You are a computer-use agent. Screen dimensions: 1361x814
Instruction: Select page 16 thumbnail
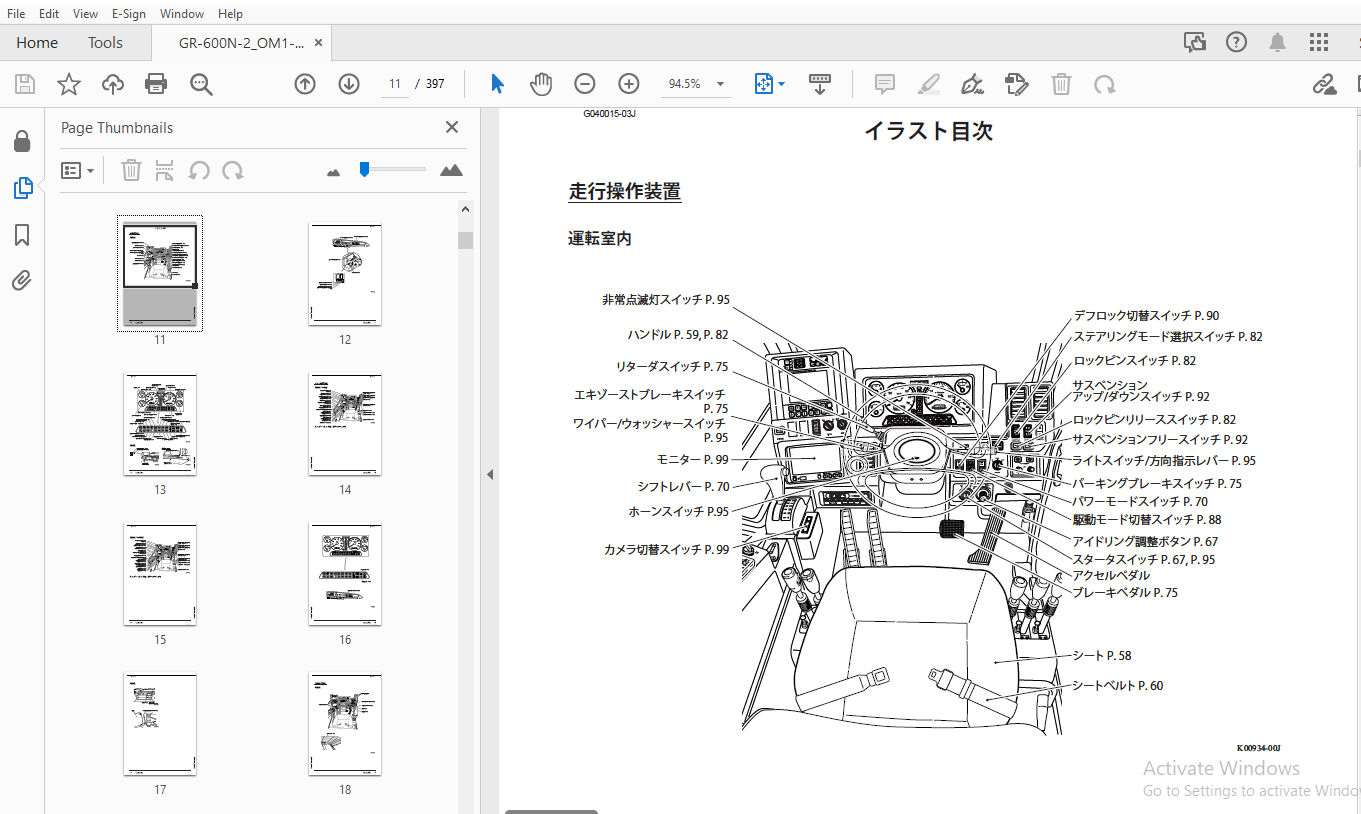345,574
